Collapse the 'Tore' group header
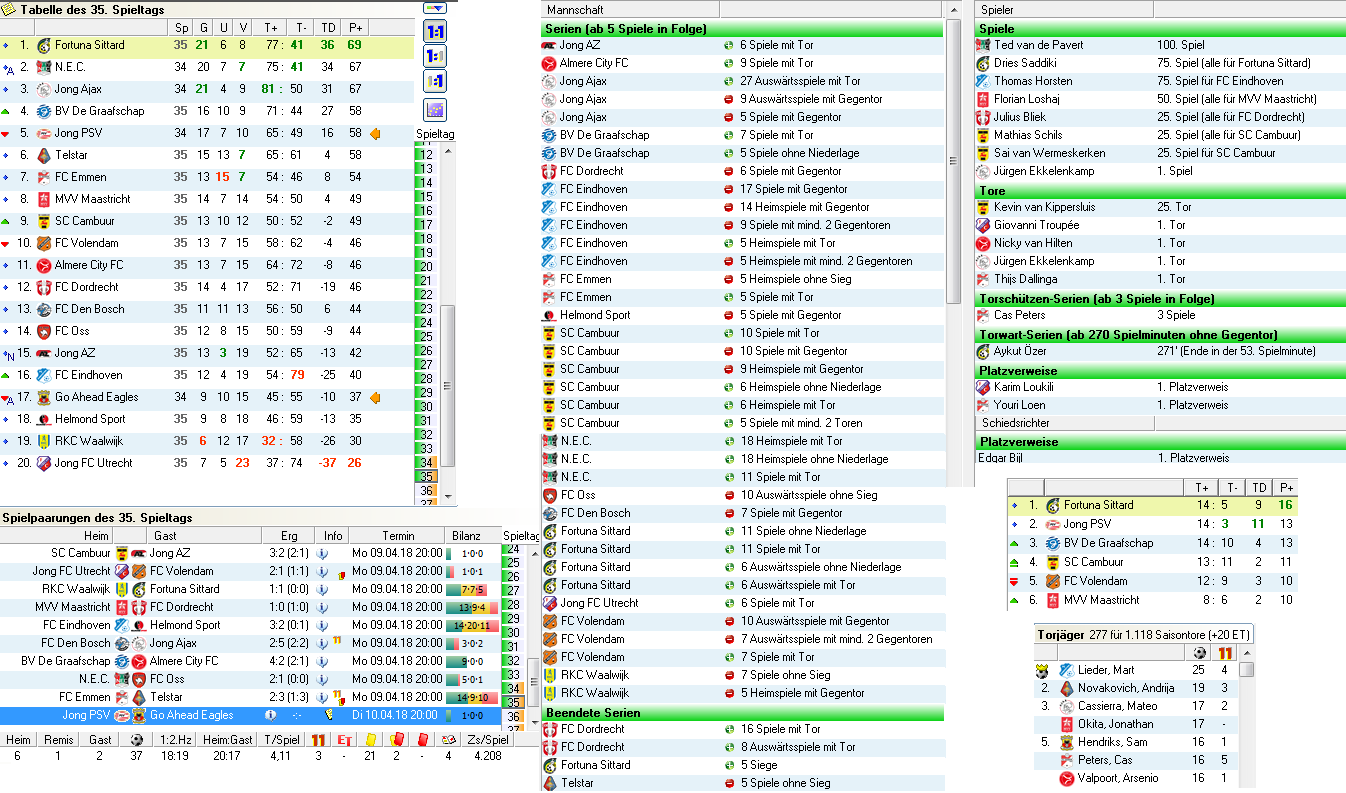Image resolution: width=1346 pixels, height=793 pixels. point(1160,190)
